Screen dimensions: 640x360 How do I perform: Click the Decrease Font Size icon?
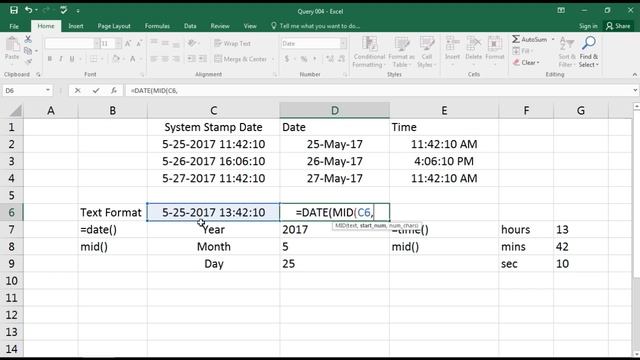point(139,43)
